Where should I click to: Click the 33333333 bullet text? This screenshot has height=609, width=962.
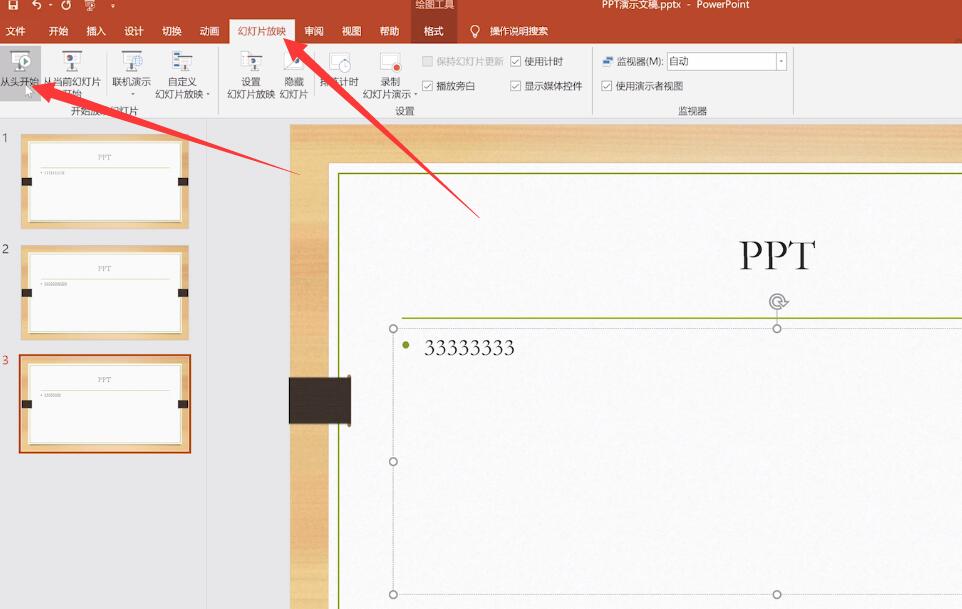pos(469,348)
